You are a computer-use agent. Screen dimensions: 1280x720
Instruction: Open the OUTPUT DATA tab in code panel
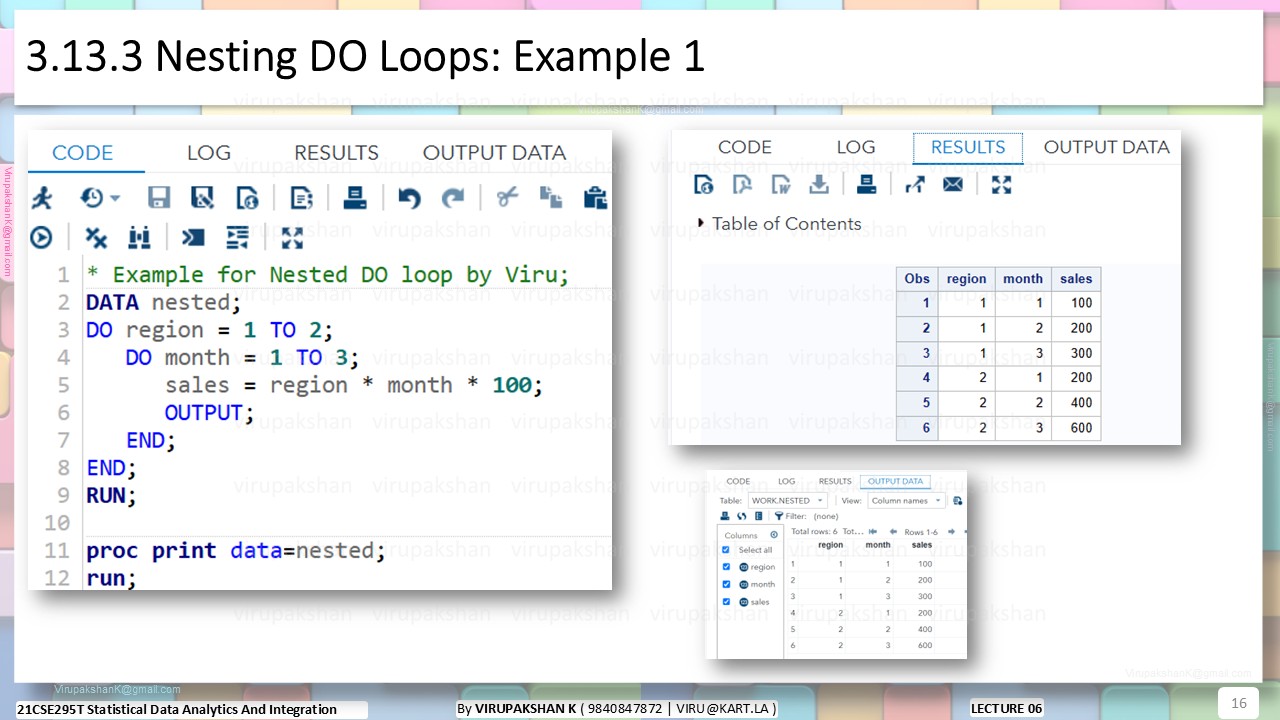(494, 153)
